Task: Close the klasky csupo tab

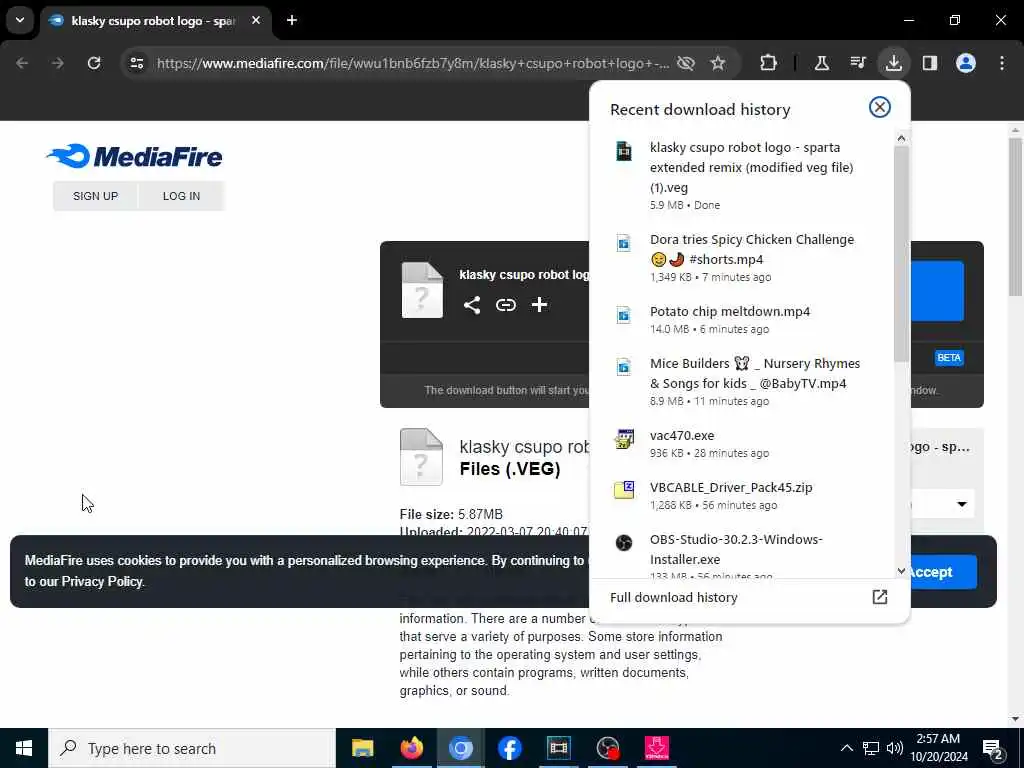Action: 256,20
